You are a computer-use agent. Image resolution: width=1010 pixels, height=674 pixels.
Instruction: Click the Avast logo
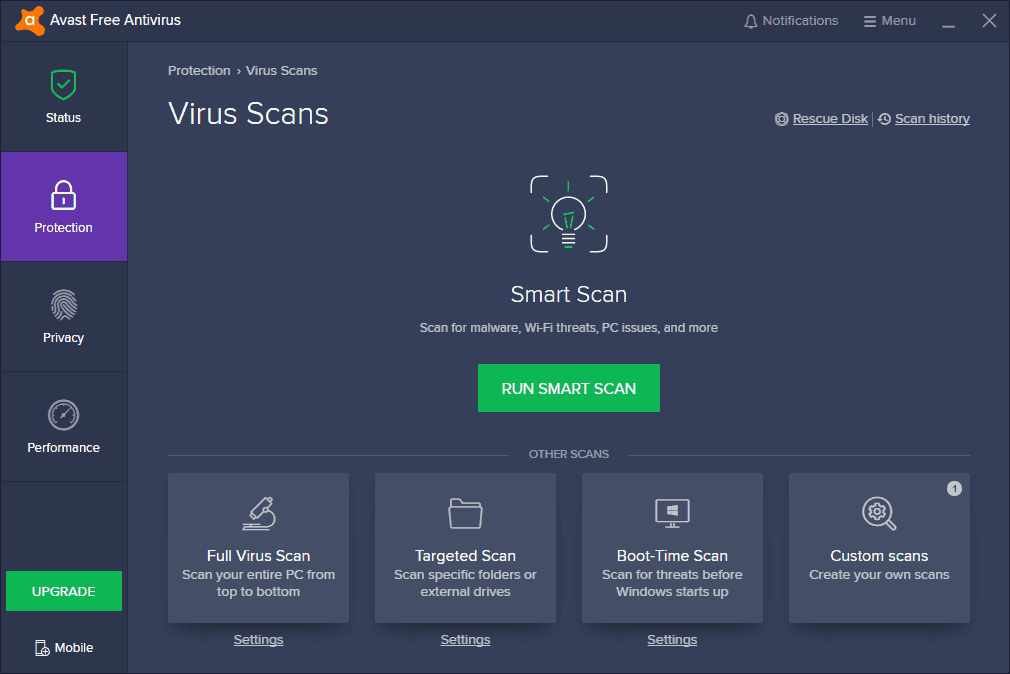(28, 20)
